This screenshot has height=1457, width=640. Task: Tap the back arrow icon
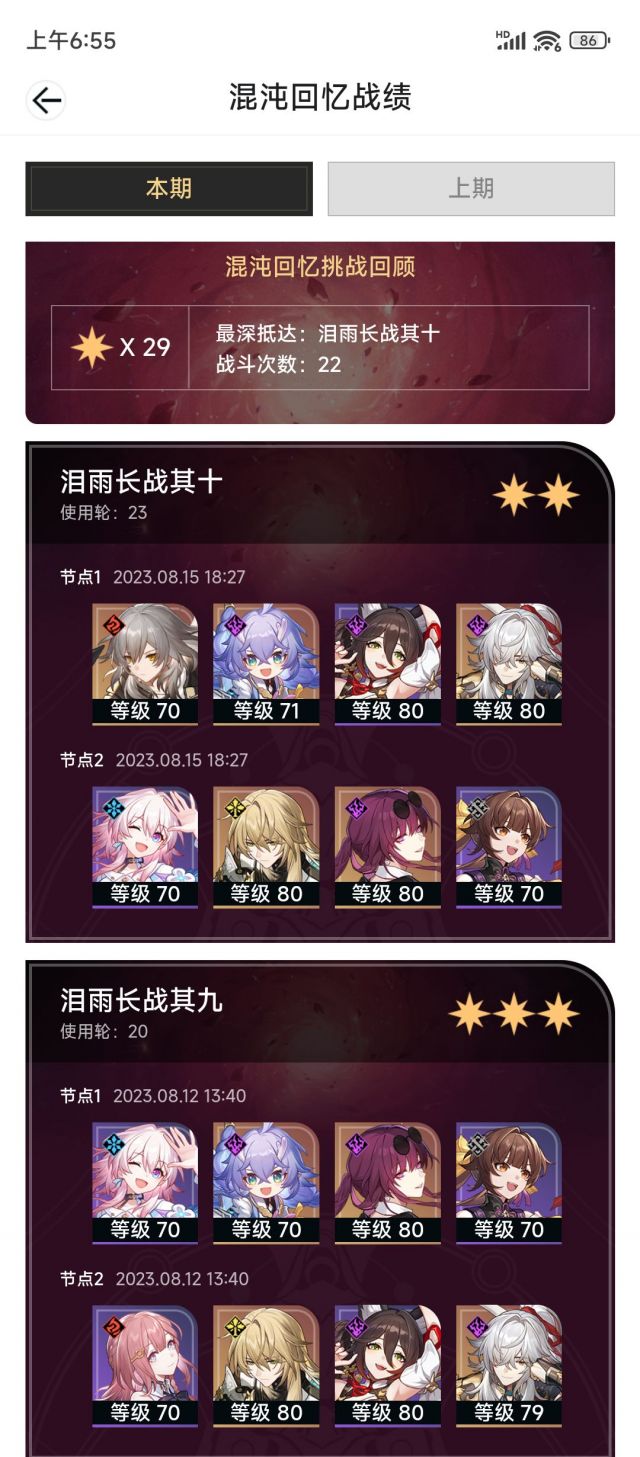(x=46, y=99)
